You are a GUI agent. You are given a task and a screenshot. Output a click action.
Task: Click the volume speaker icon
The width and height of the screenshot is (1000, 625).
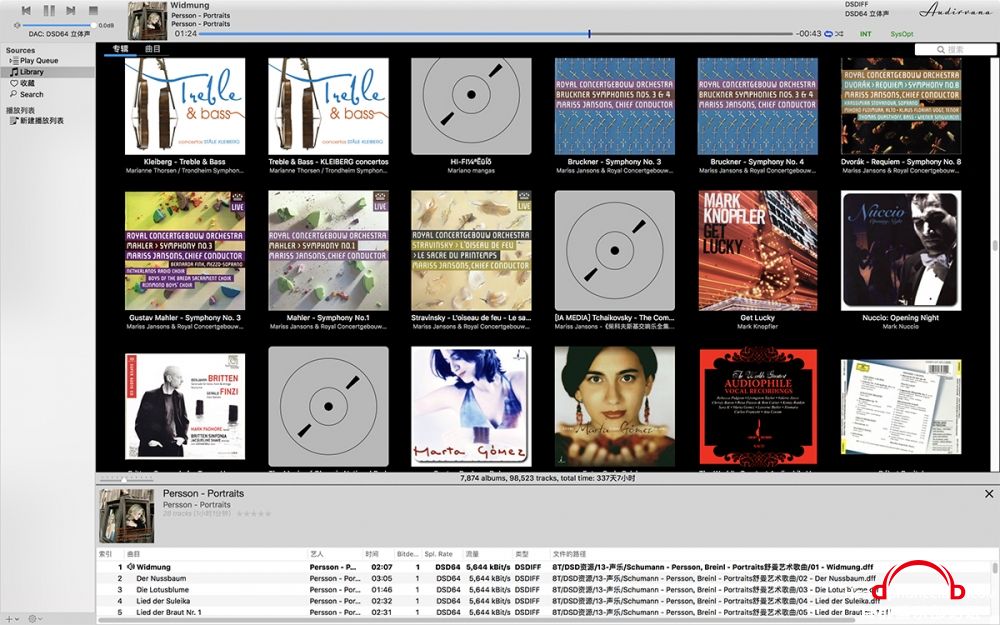pos(17,26)
